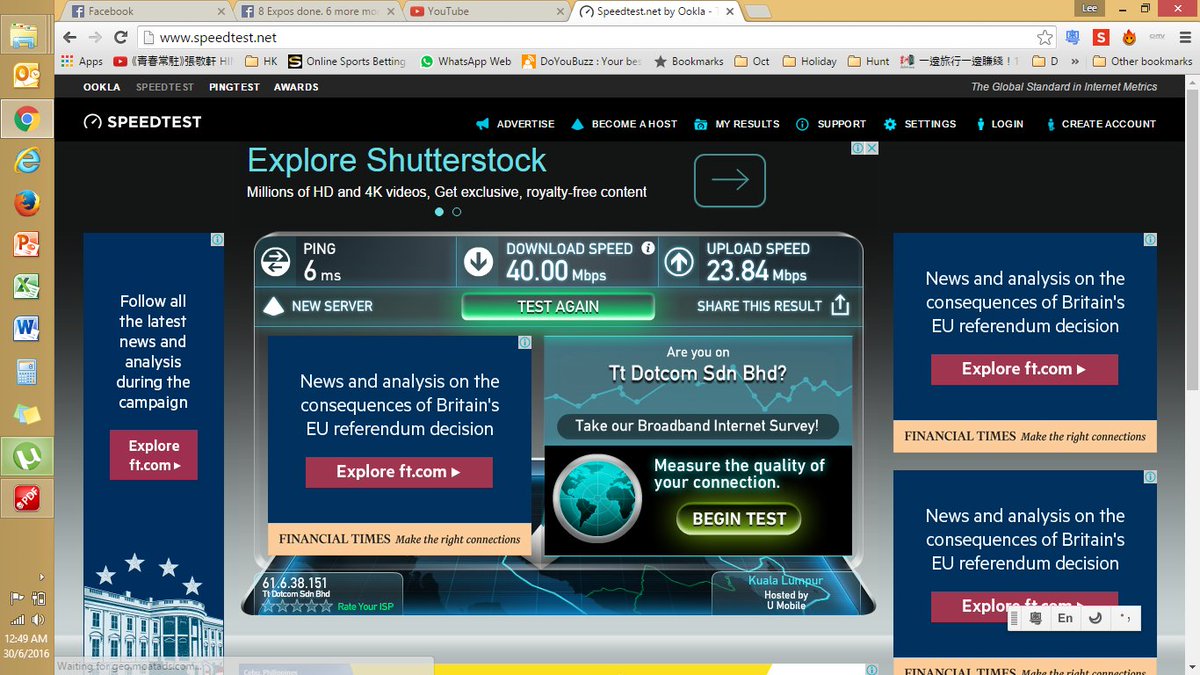Open the Holiday bookmarks folder
Viewport: 1200px width, 675px height.
tap(811, 61)
